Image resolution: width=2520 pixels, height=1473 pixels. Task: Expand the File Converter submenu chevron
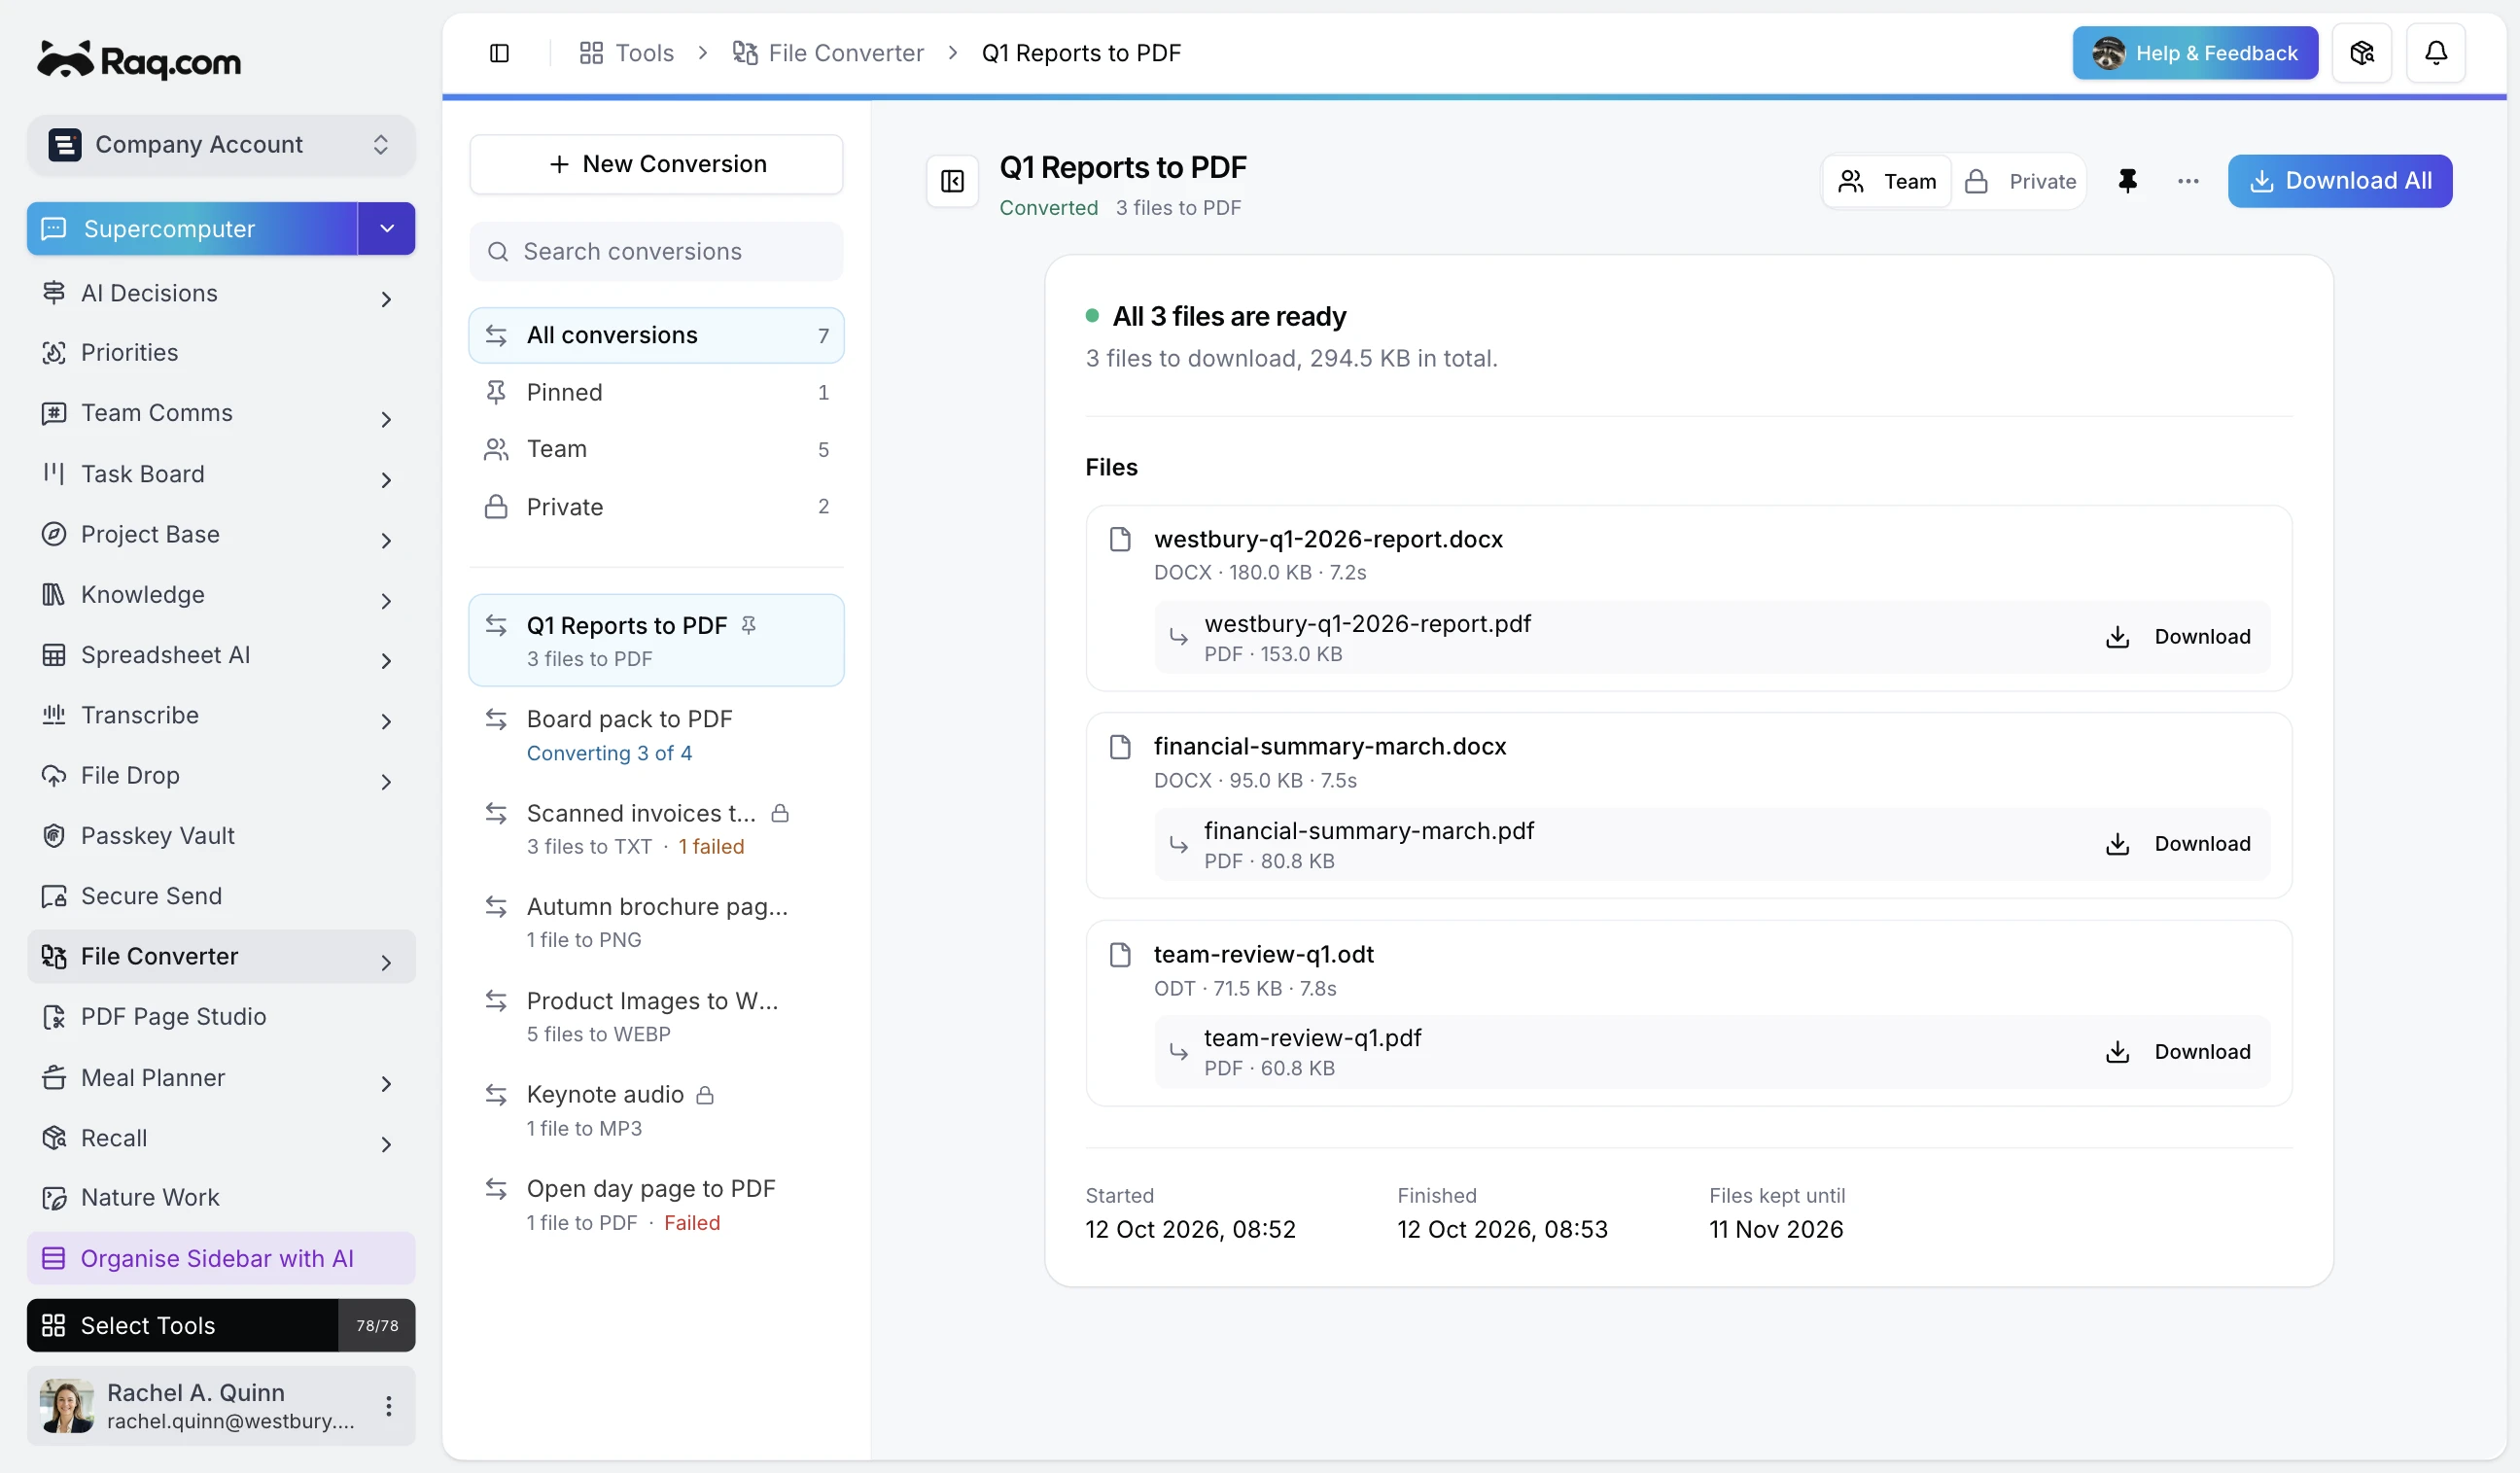point(386,963)
